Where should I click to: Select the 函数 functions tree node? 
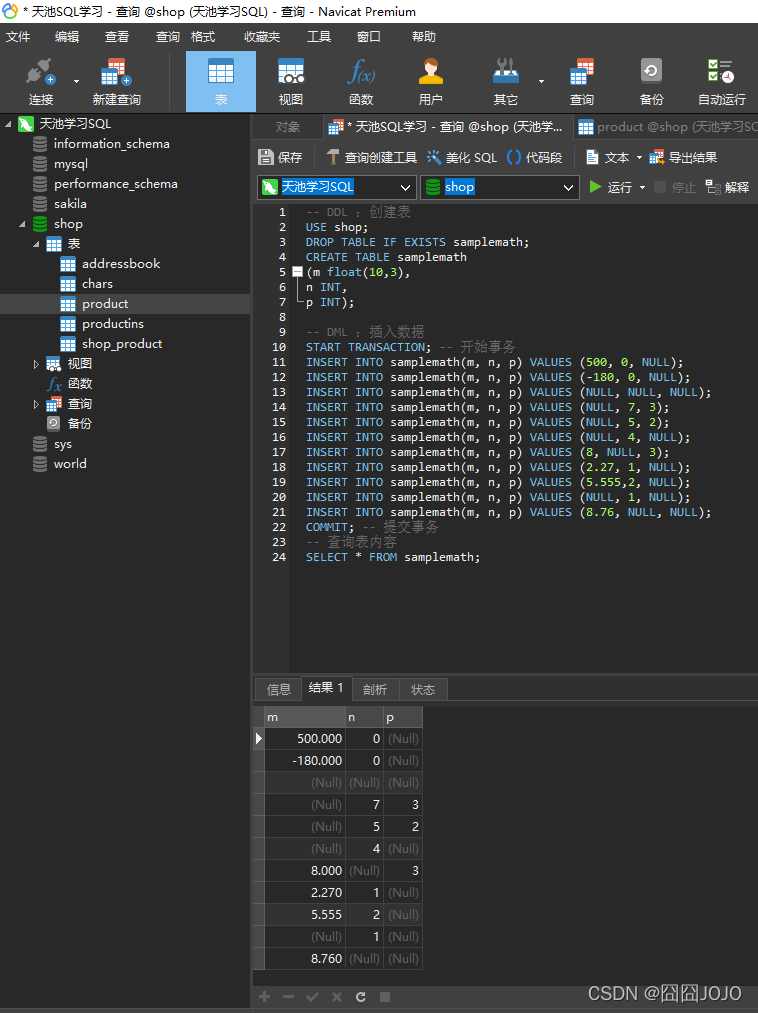79,384
